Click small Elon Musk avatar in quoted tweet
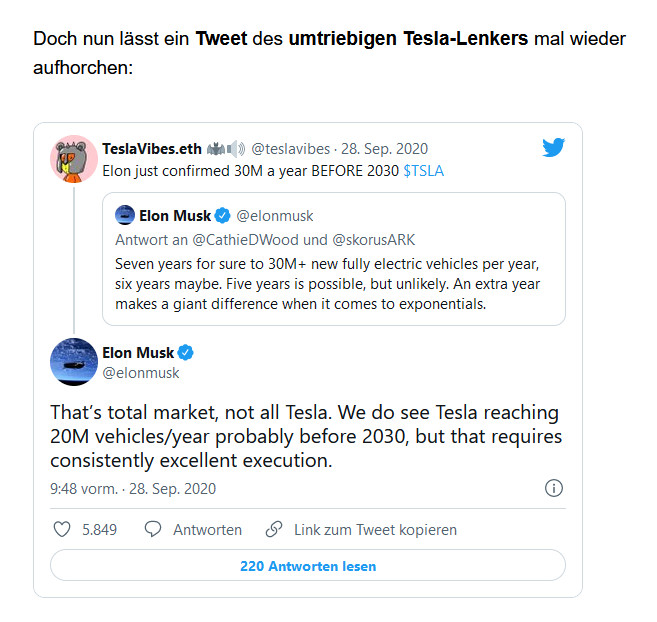The image size is (657, 622). coord(125,215)
